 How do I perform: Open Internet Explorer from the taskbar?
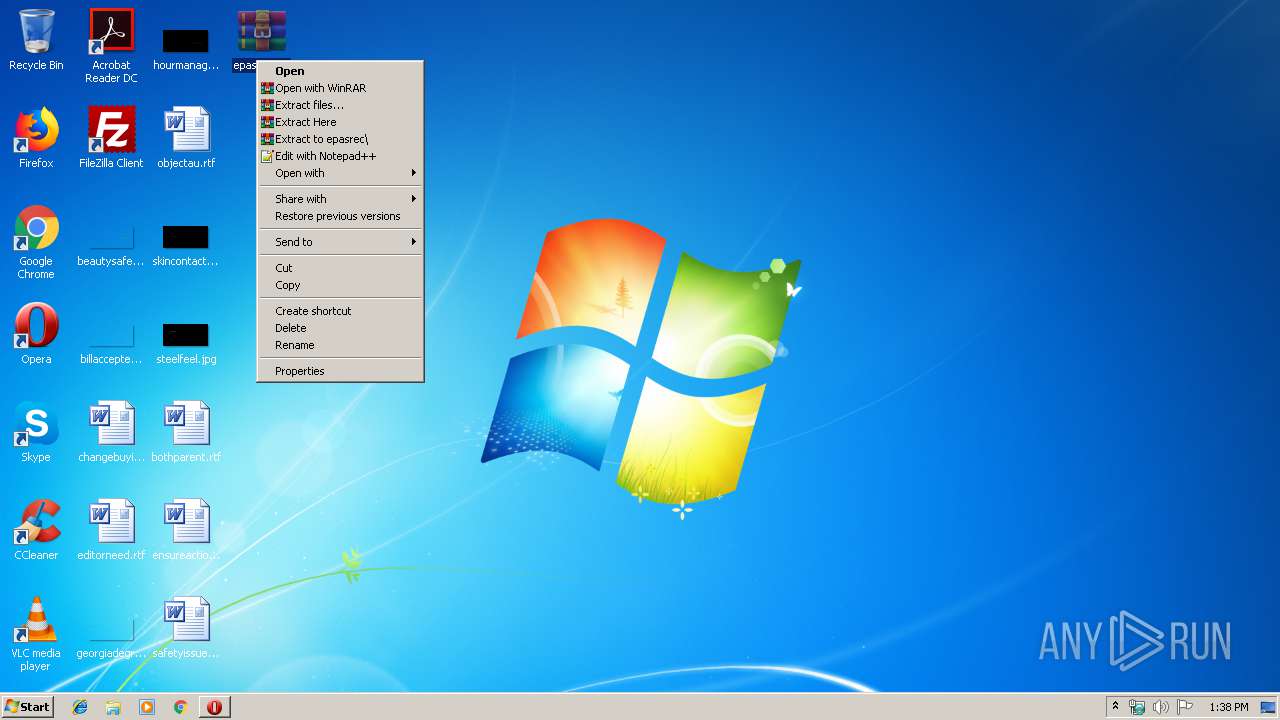pyautogui.click(x=80, y=707)
